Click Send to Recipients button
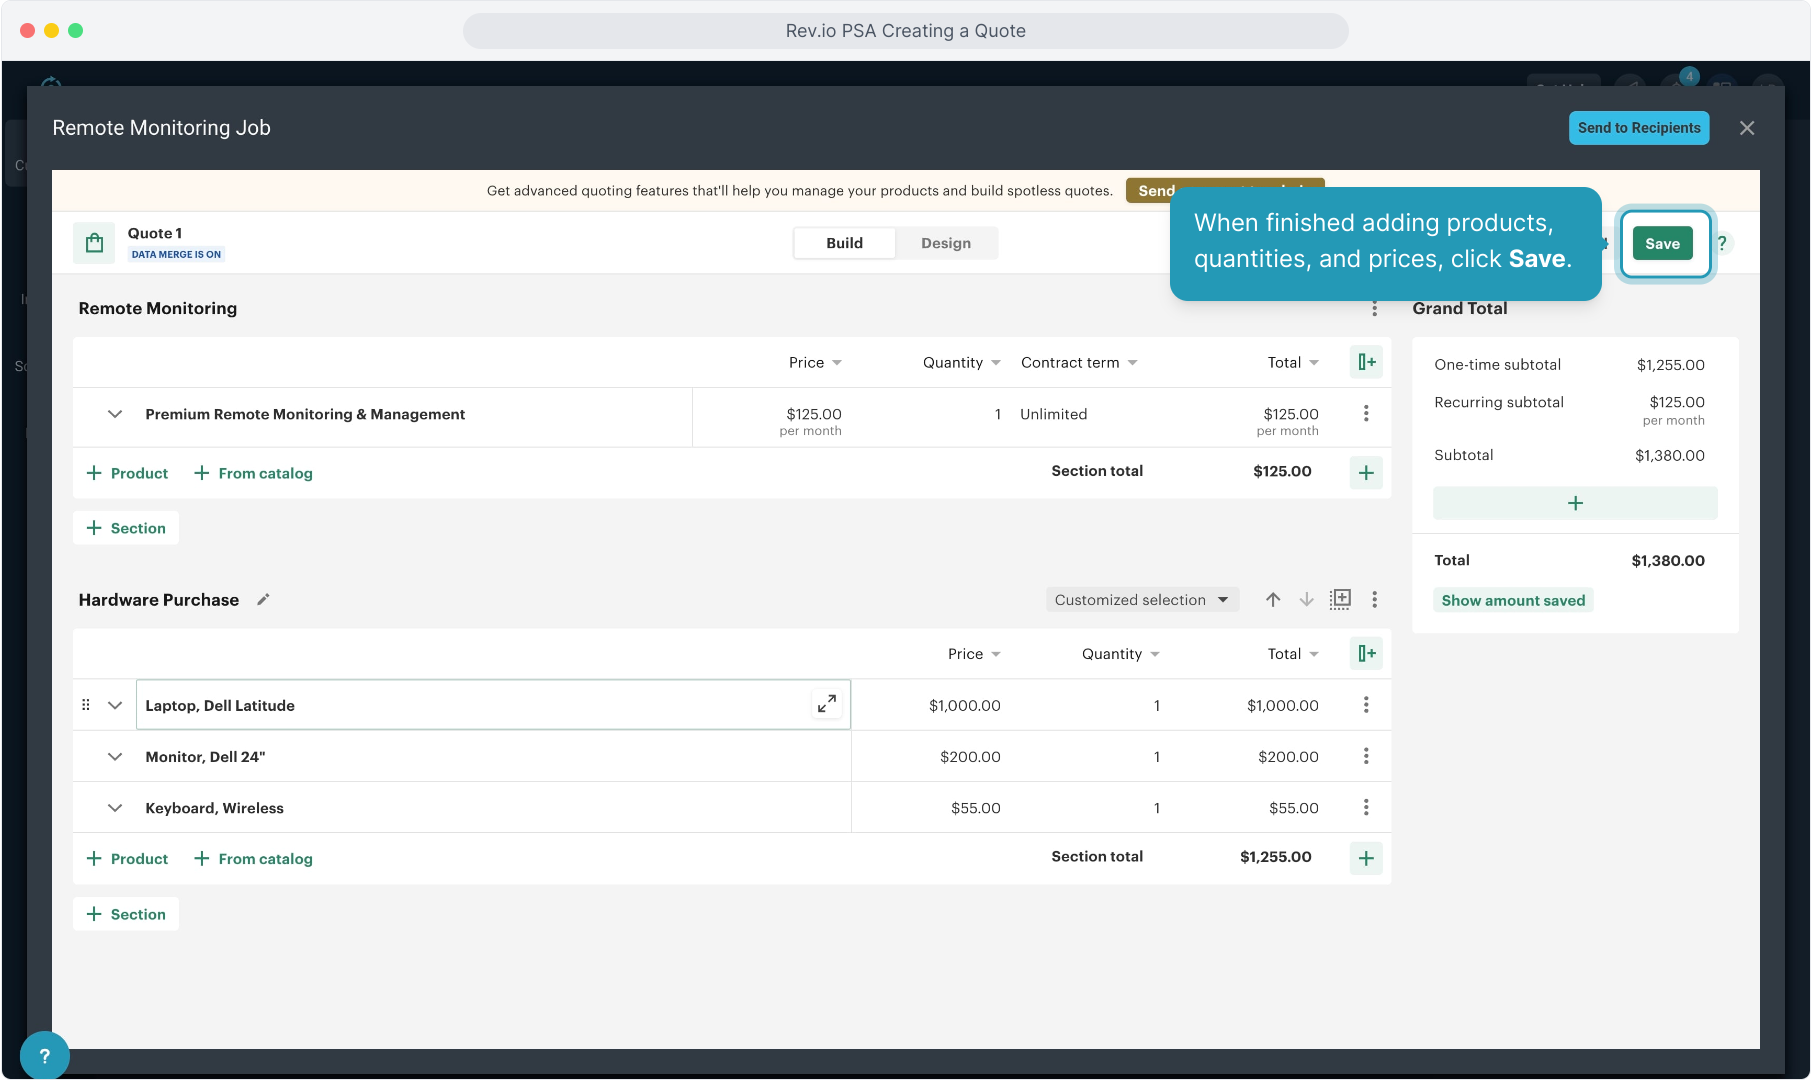1812x1080 pixels. click(x=1638, y=128)
